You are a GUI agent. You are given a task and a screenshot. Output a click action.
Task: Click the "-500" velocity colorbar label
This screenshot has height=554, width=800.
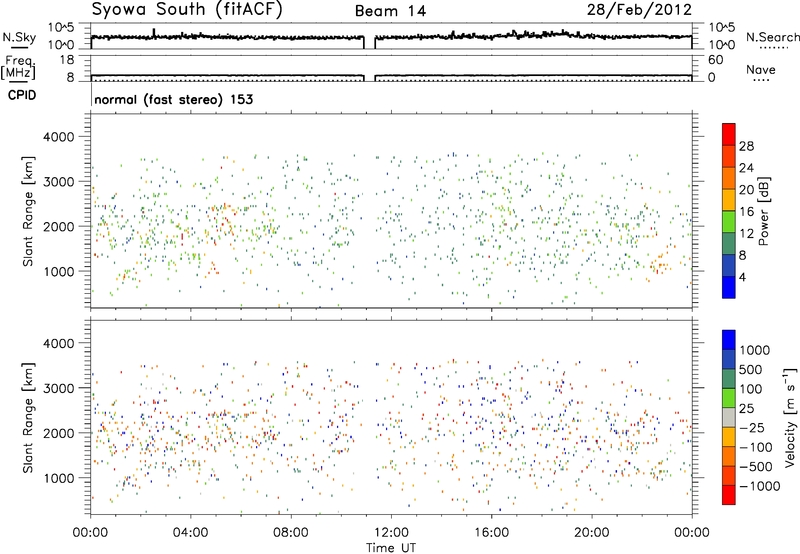755,467
